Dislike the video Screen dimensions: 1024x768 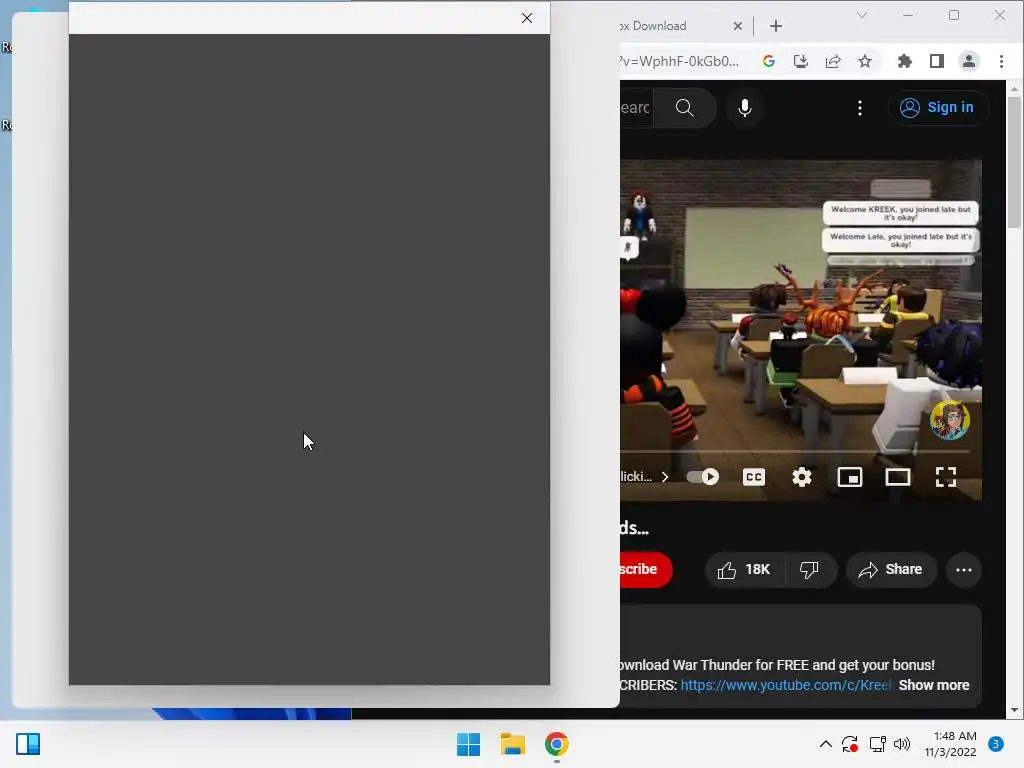(809, 570)
